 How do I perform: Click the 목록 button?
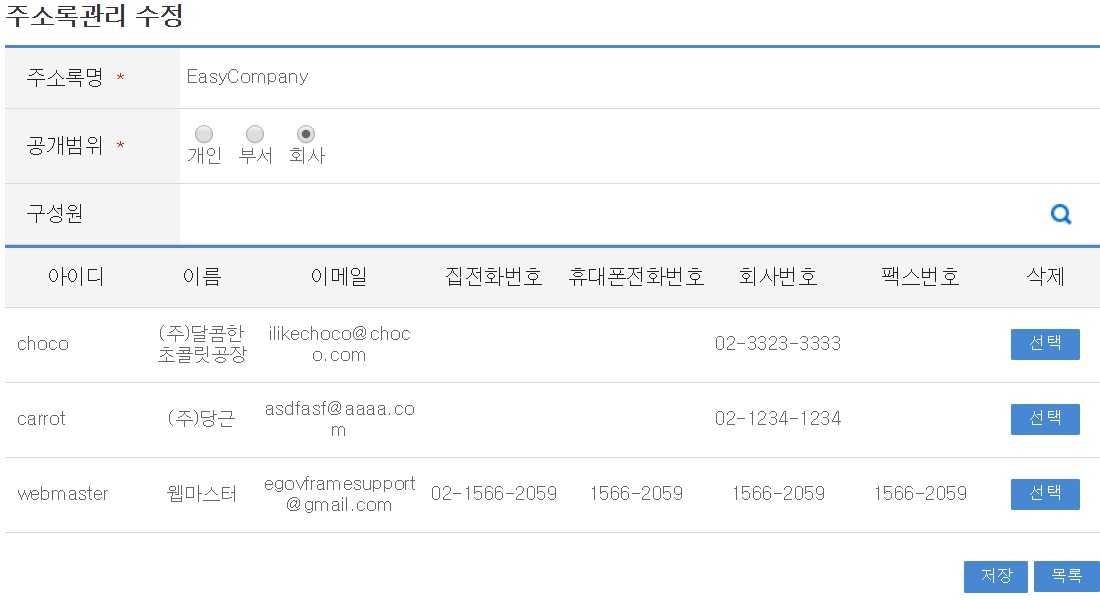1066,576
